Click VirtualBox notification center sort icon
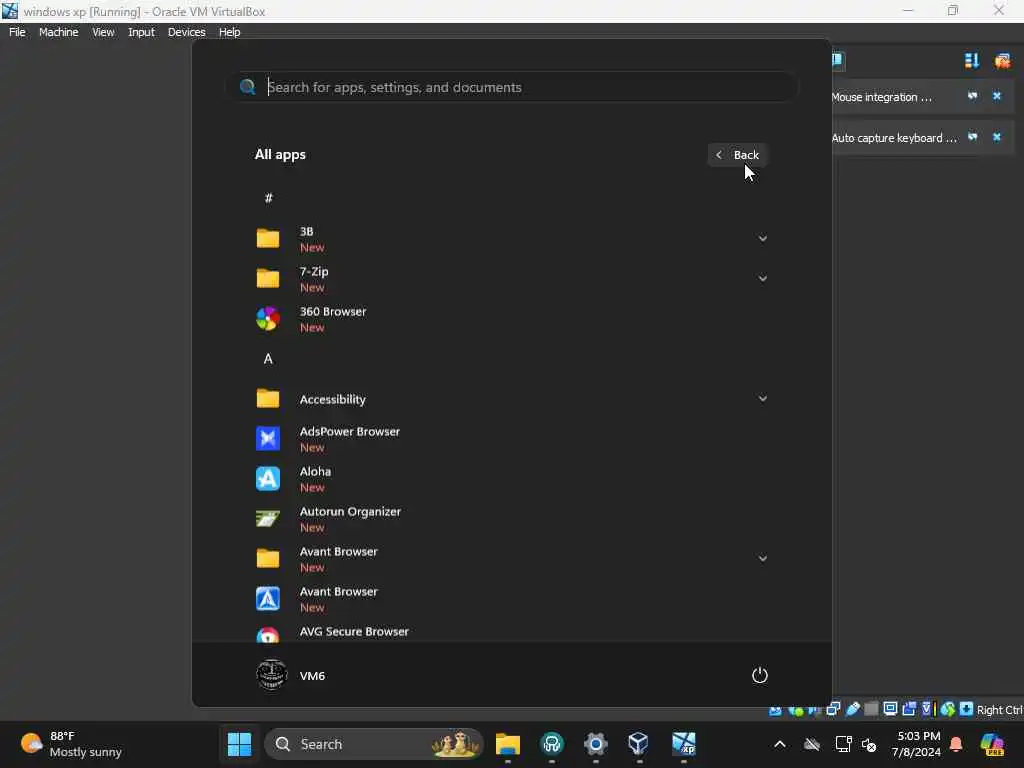1024x768 pixels. [972, 61]
